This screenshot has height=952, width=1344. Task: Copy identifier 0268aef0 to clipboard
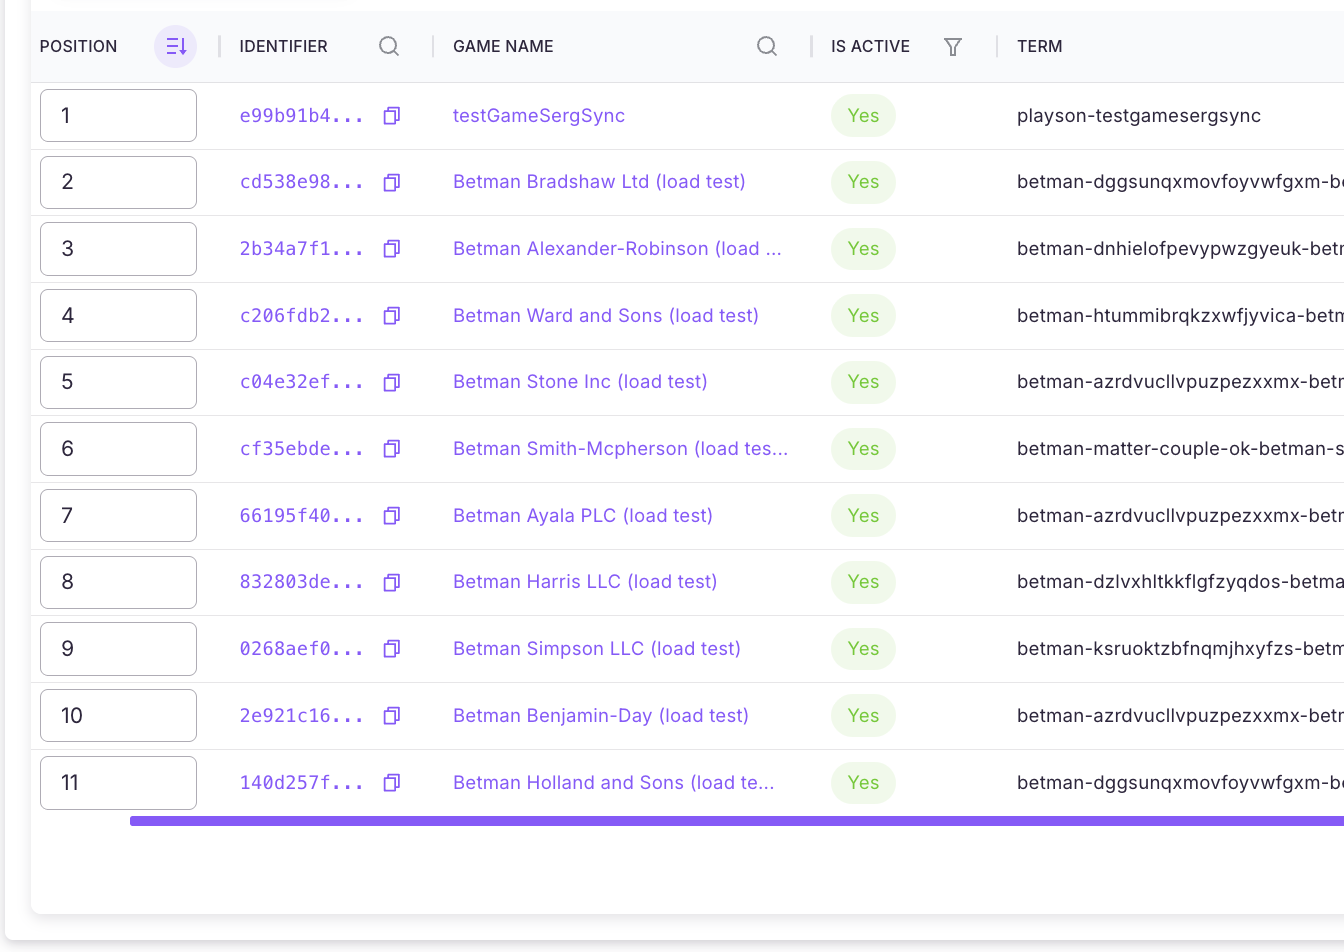392,649
